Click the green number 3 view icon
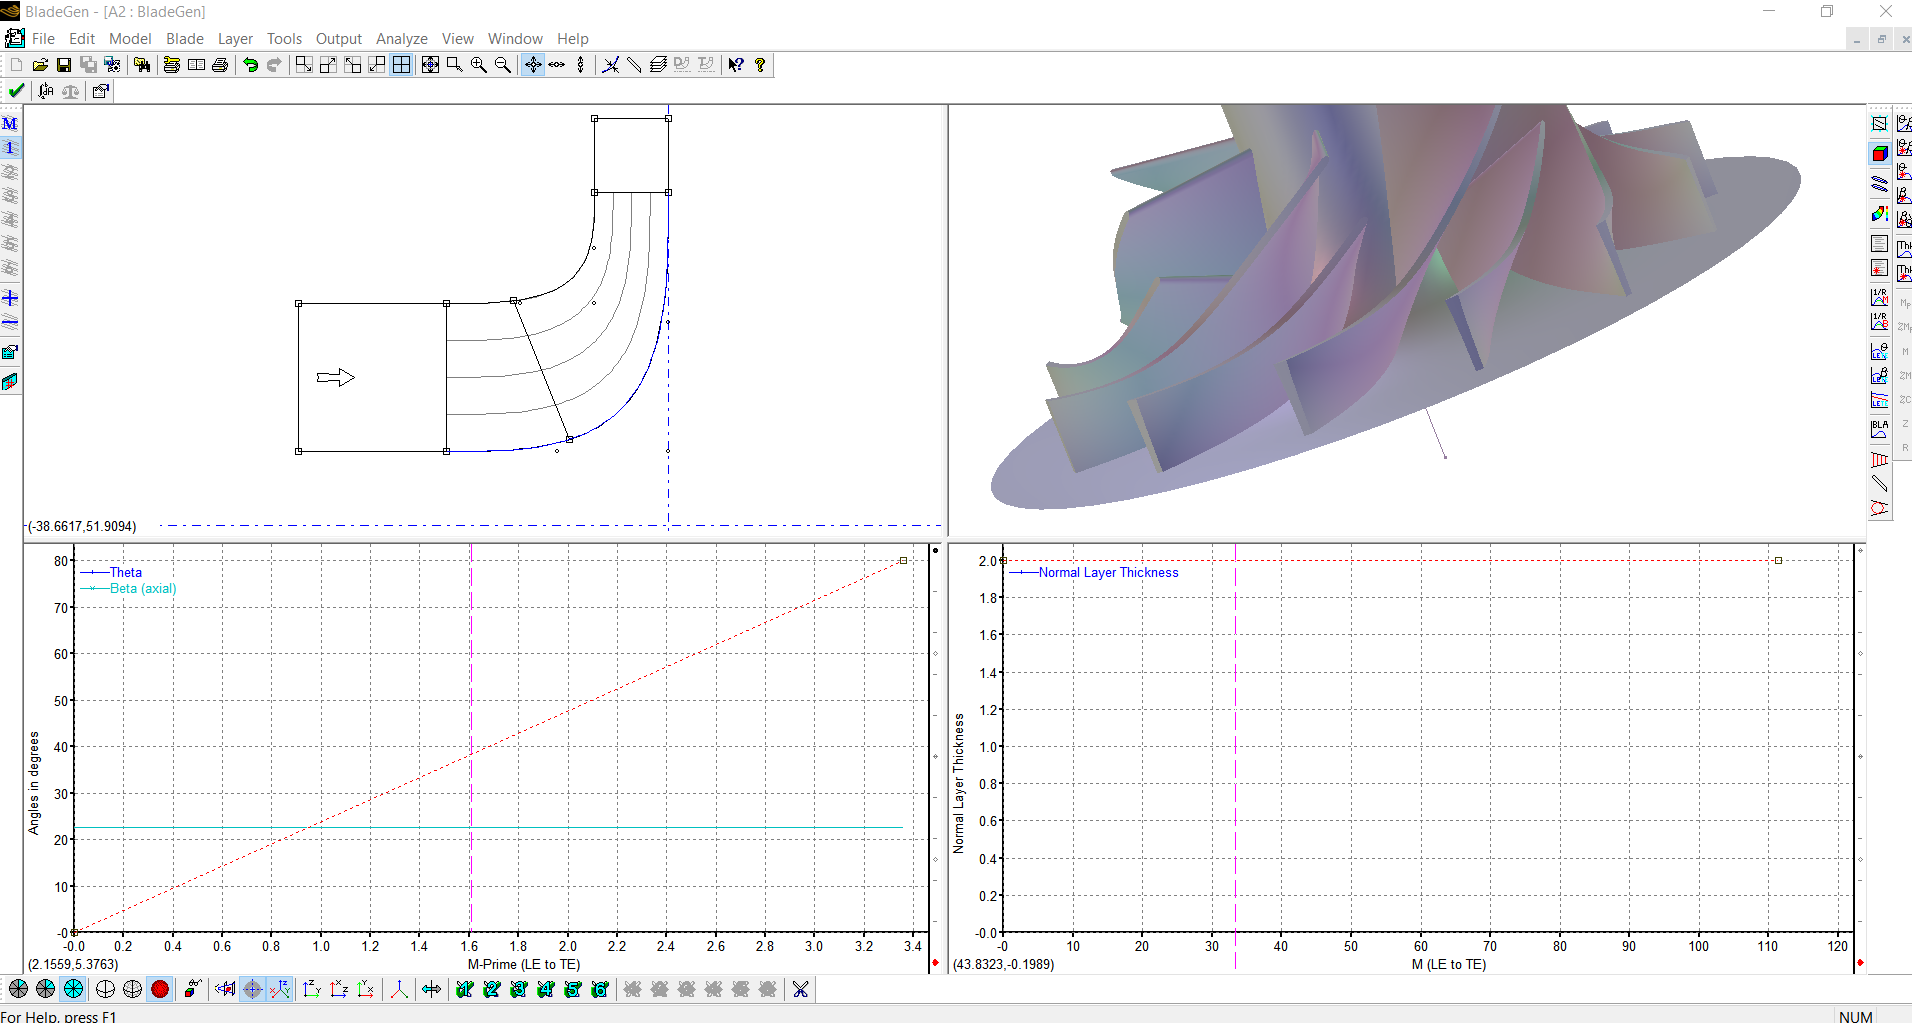This screenshot has width=1912, height=1023. tap(518, 989)
